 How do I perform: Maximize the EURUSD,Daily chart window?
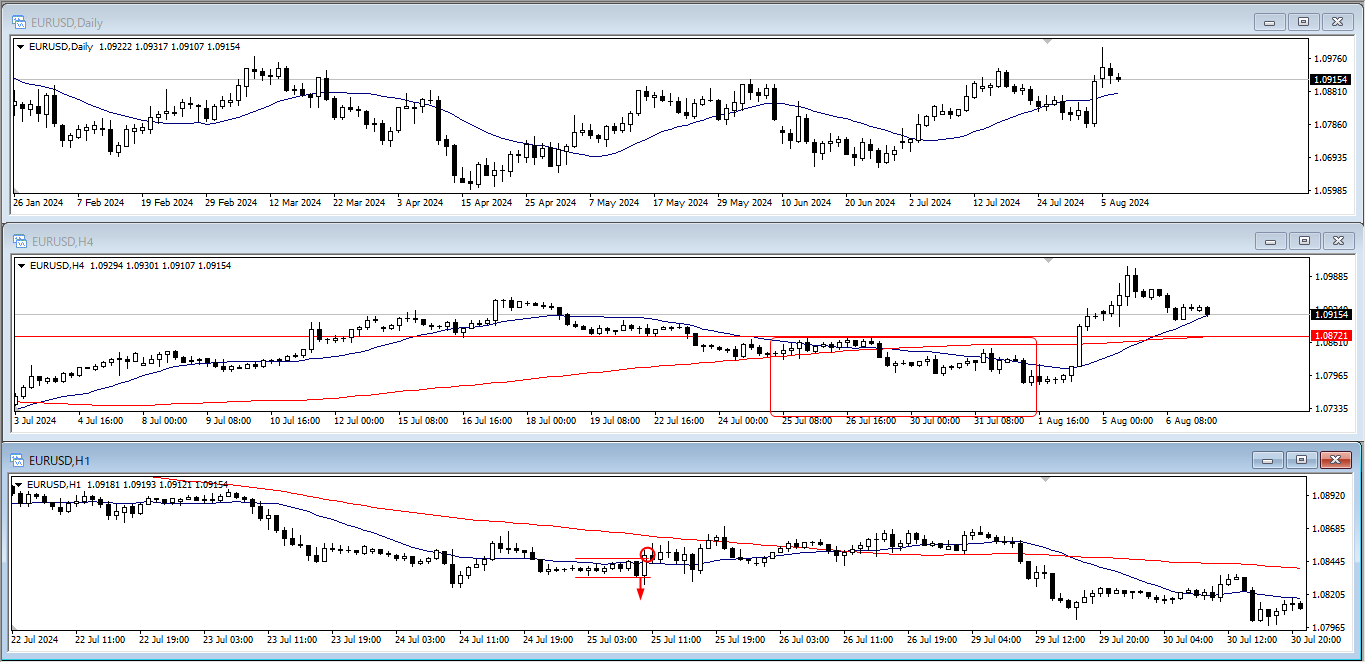[1304, 22]
